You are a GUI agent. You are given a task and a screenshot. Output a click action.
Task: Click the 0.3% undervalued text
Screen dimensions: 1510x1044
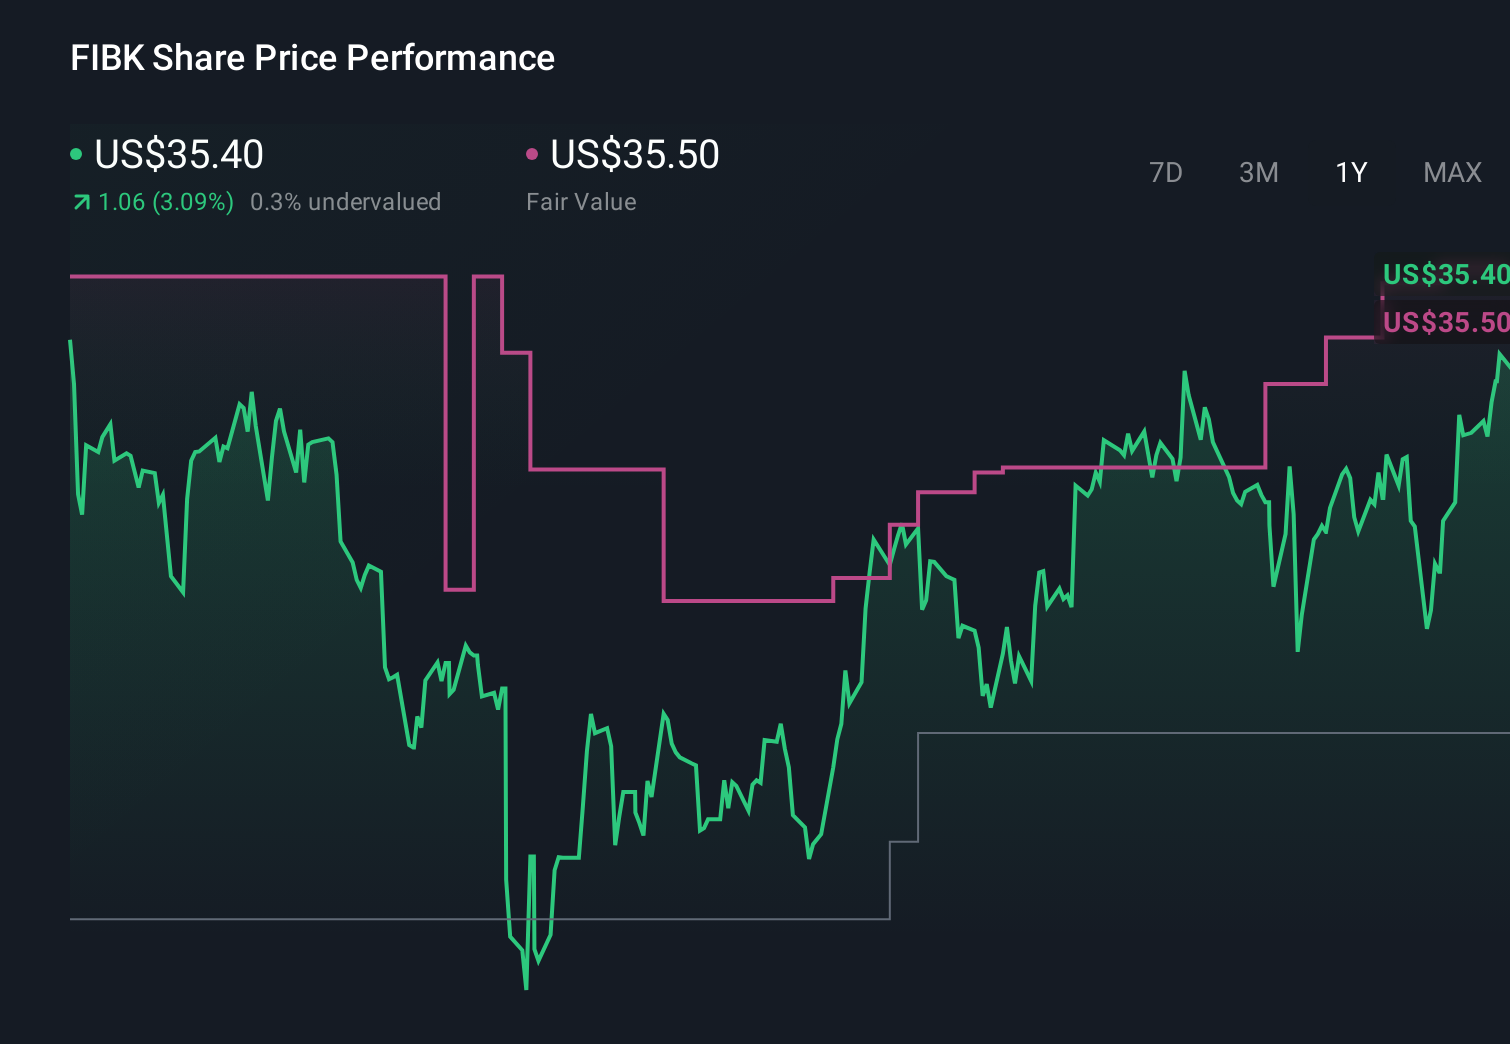tap(345, 202)
